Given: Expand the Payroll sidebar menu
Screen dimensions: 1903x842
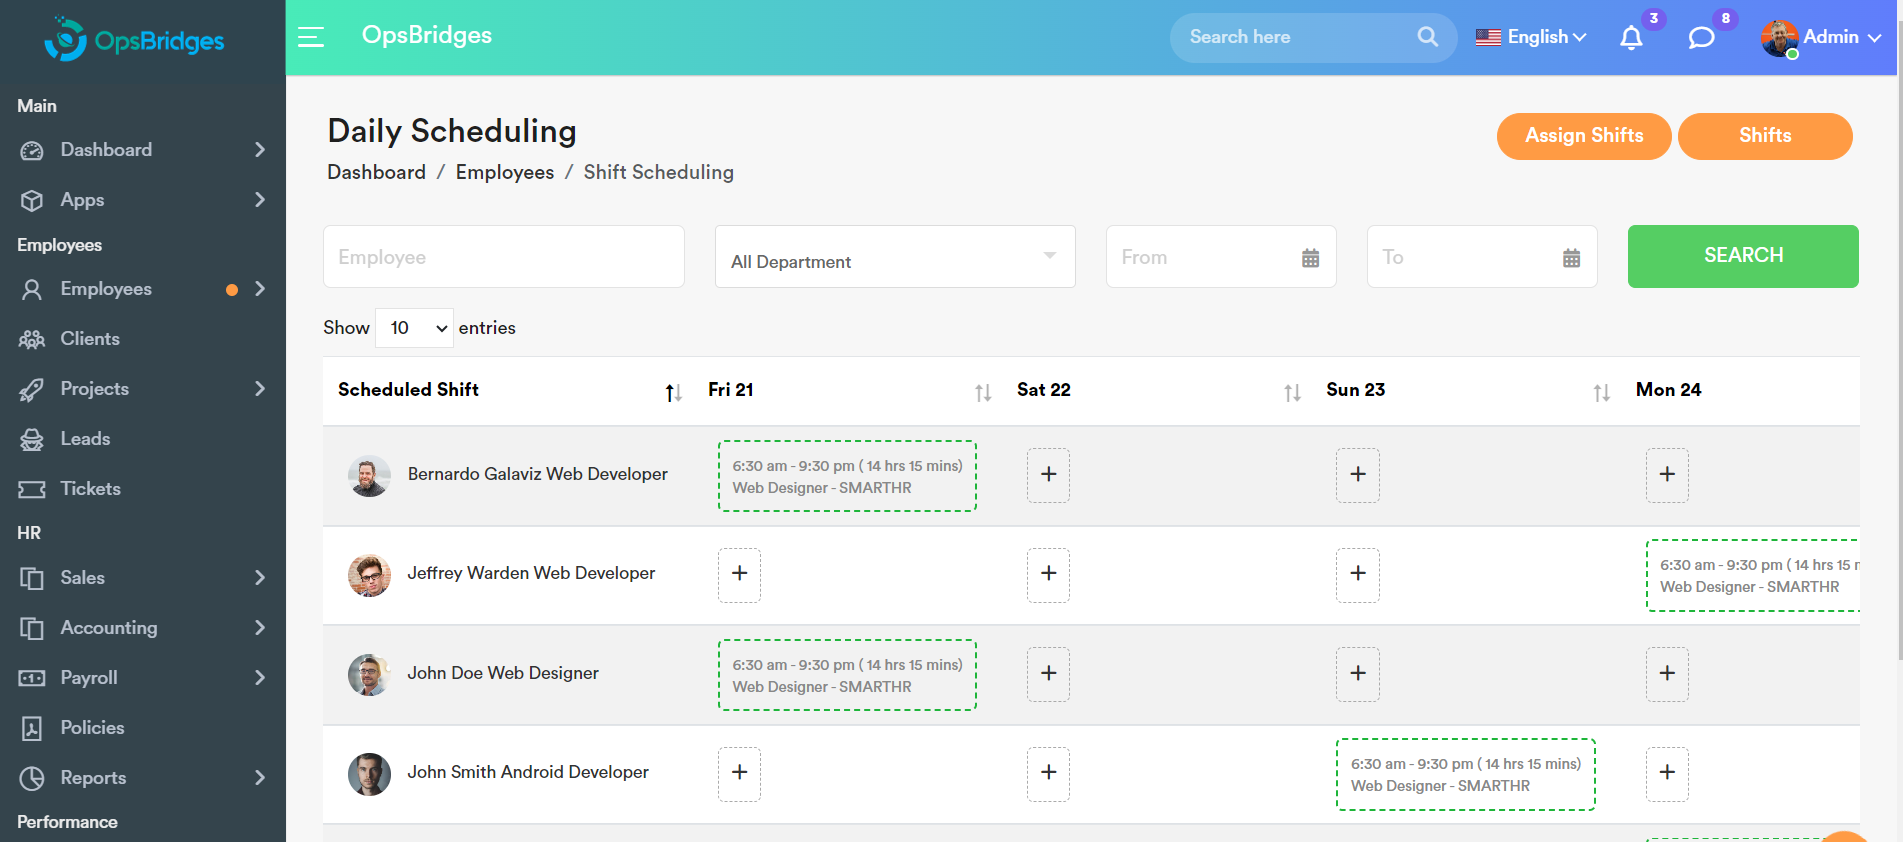Looking at the screenshot, I should (x=143, y=678).
